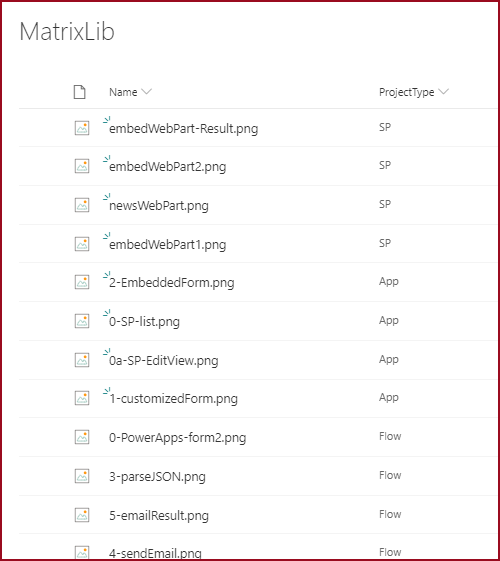500x561 pixels.
Task: Click image icon beside 3-parseJSON.png
Action: click(x=82, y=476)
